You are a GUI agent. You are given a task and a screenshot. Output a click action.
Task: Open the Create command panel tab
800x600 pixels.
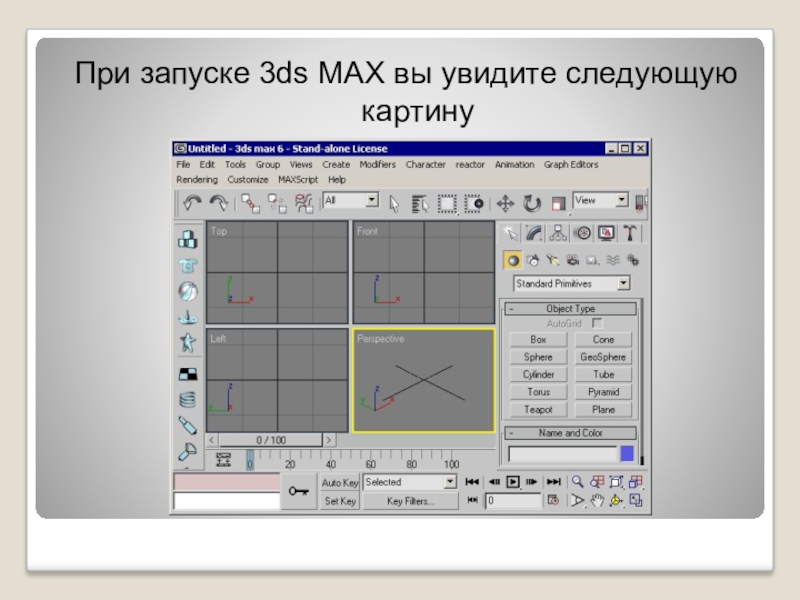510,233
